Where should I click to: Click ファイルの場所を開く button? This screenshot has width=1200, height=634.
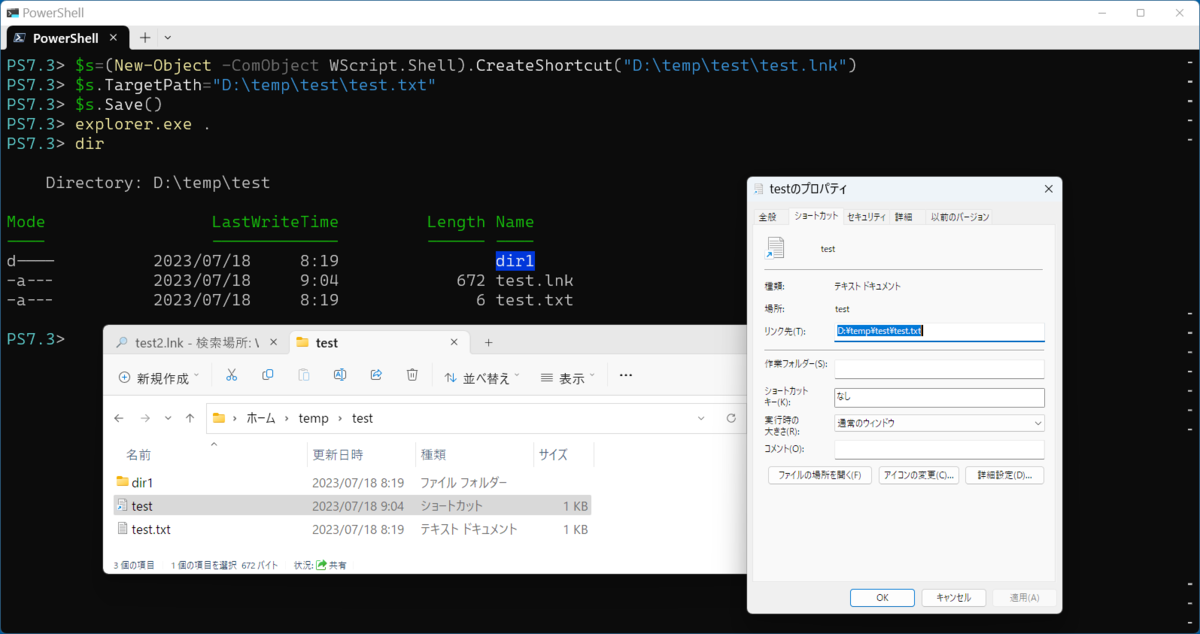tap(821, 475)
